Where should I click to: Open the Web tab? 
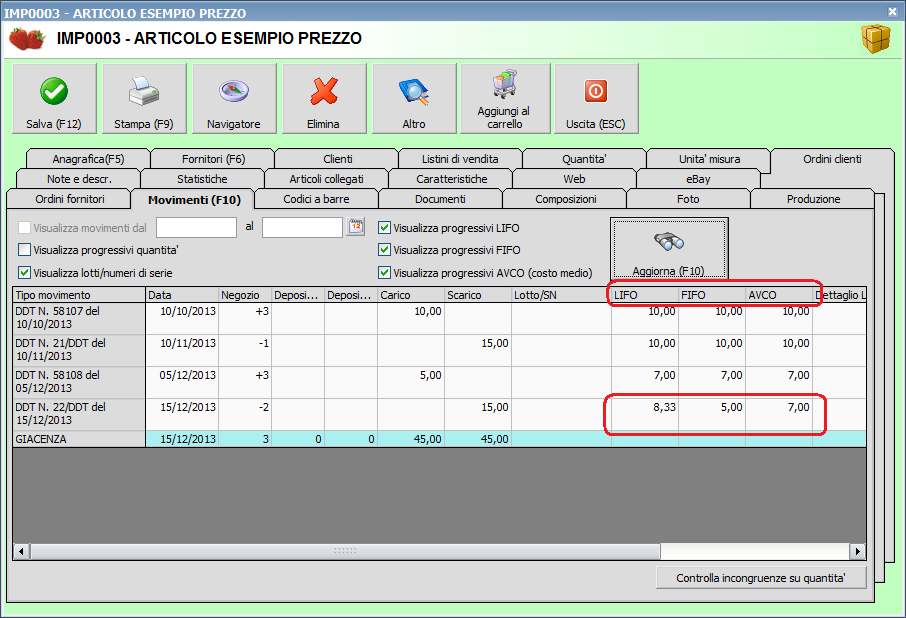[574, 179]
